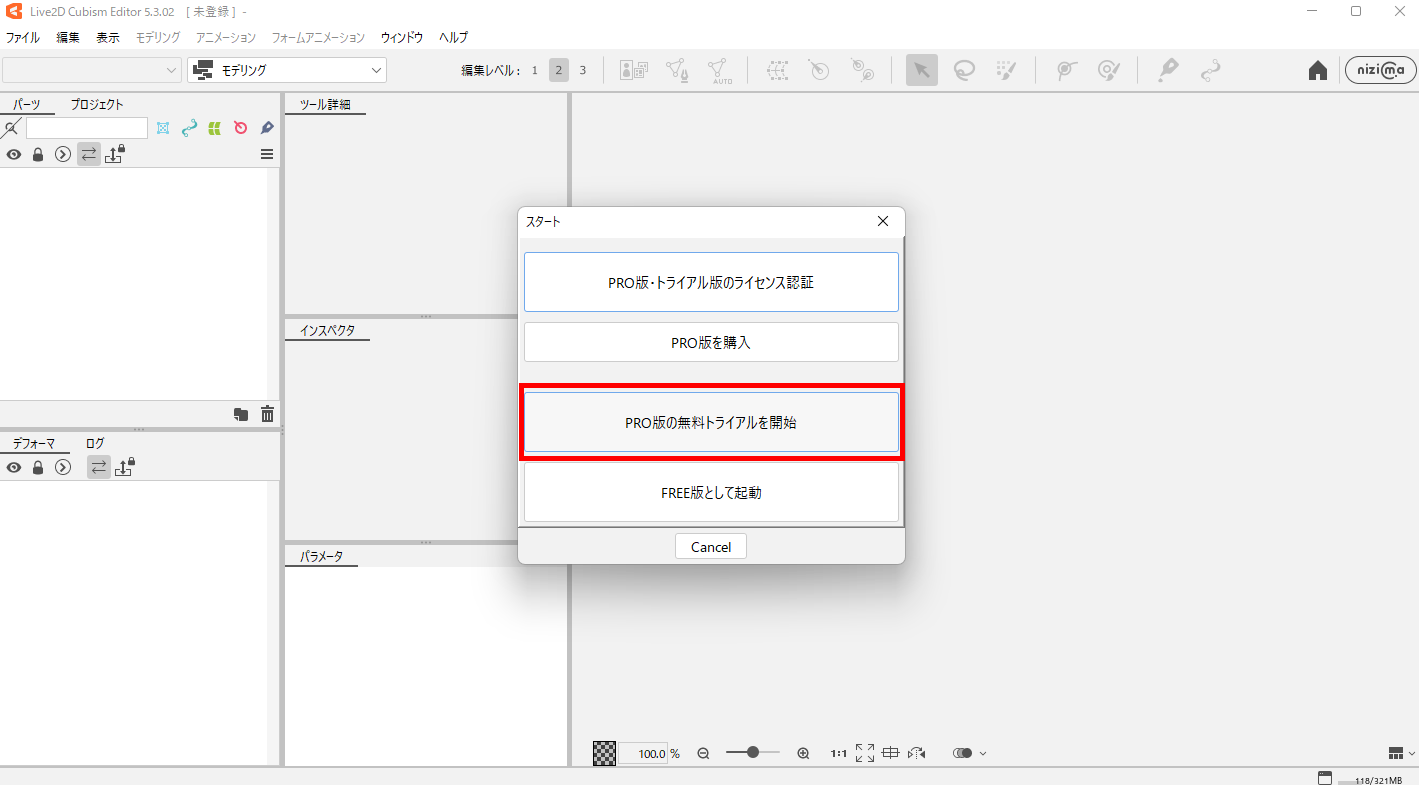Click PRO版・トライアル版のライセンス認証 button
The width and height of the screenshot is (1419, 785).
tap(711, 282)
